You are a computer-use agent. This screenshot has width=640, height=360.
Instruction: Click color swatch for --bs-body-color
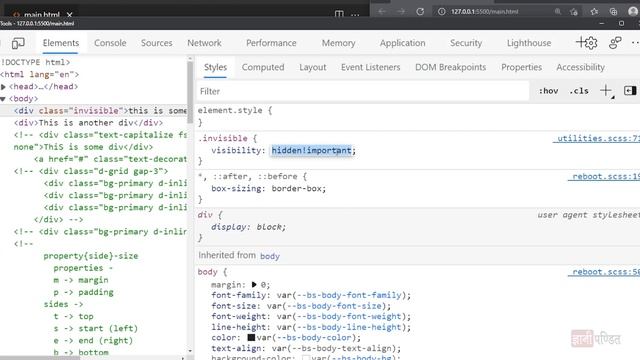click(251, 338)
